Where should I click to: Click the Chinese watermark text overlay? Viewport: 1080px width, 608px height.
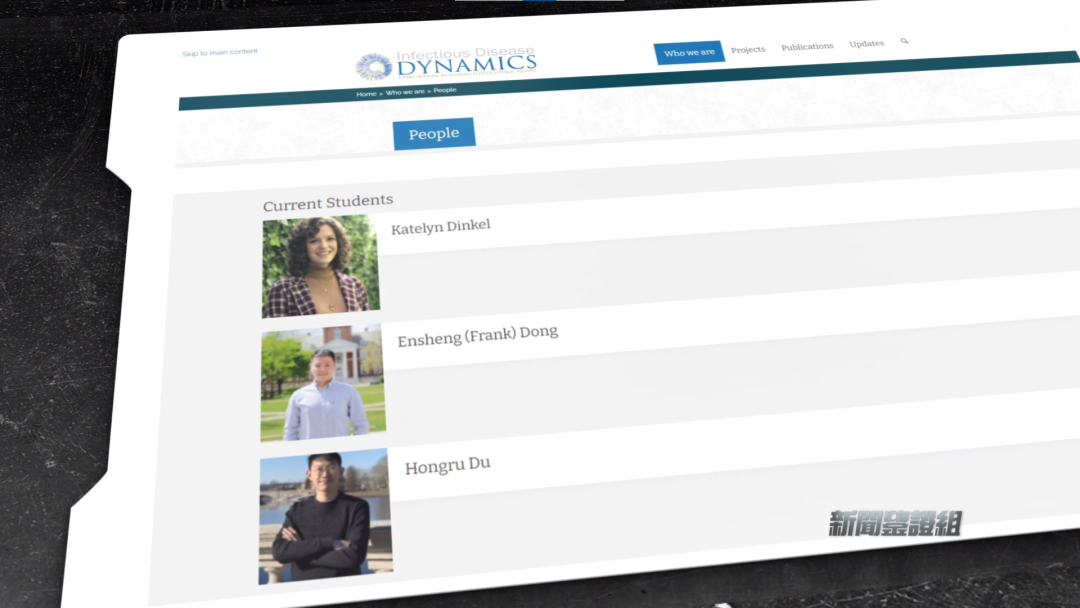pyautogui.click(x=894, y=523)
